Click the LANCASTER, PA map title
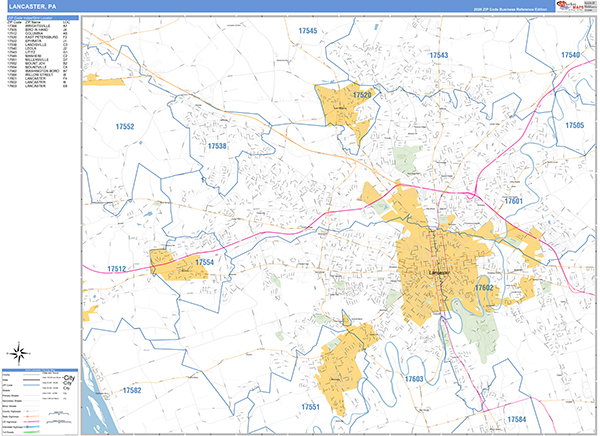Screen dimensions: 600x436 pos(33,6)
